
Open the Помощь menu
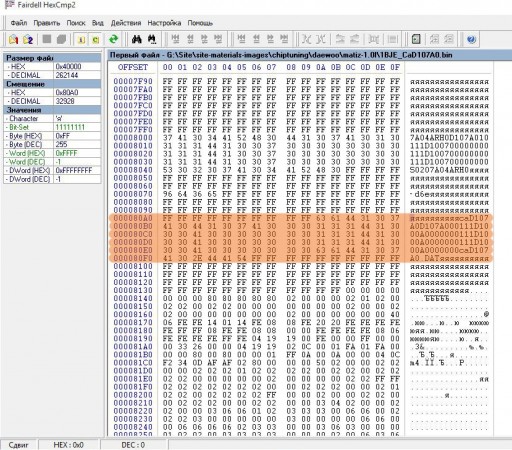coord(200,23)
